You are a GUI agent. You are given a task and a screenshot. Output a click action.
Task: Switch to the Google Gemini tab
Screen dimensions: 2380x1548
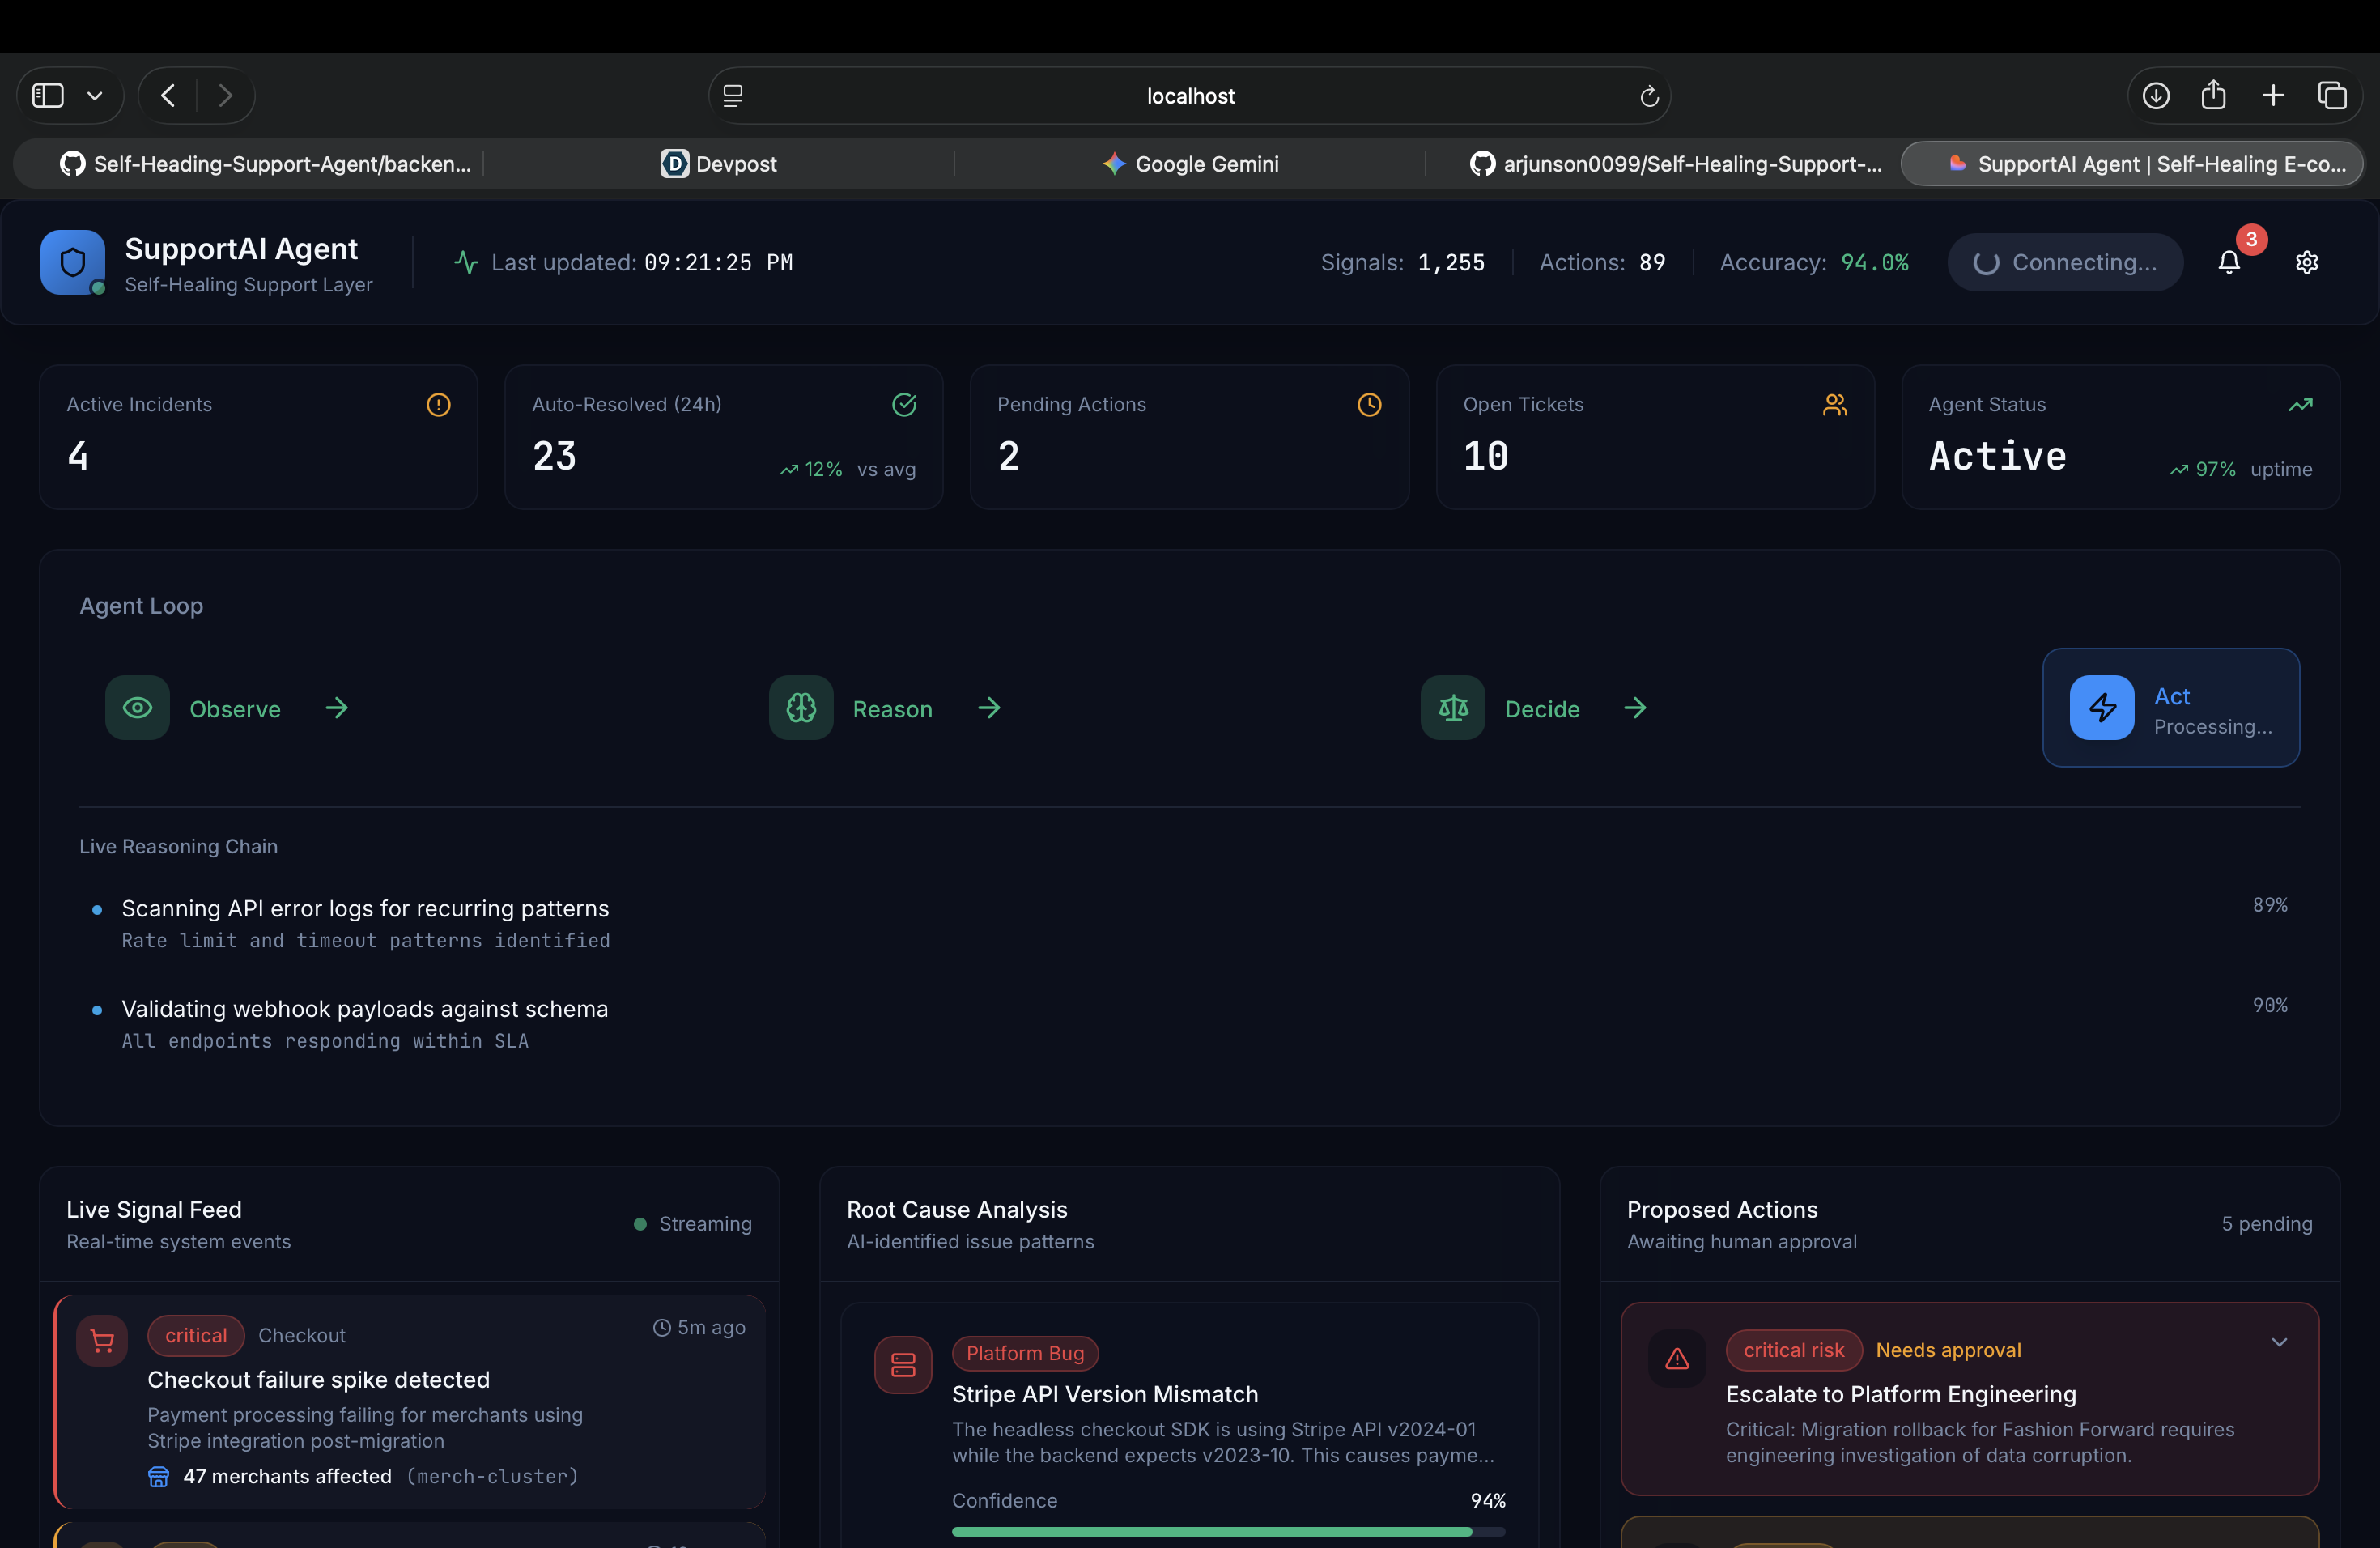(1190, 164)
